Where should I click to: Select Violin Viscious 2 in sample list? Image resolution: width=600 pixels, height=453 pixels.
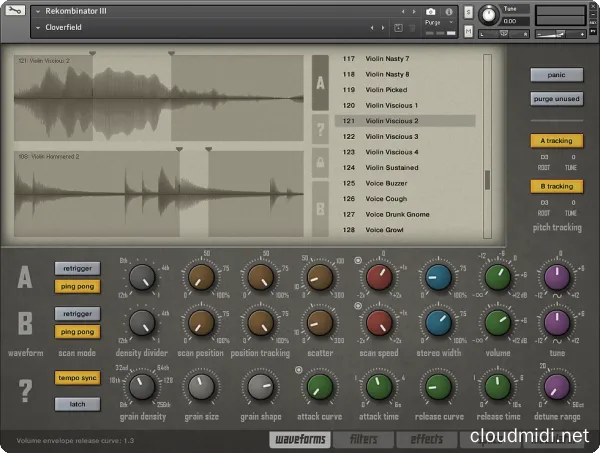tap(405, 121)
